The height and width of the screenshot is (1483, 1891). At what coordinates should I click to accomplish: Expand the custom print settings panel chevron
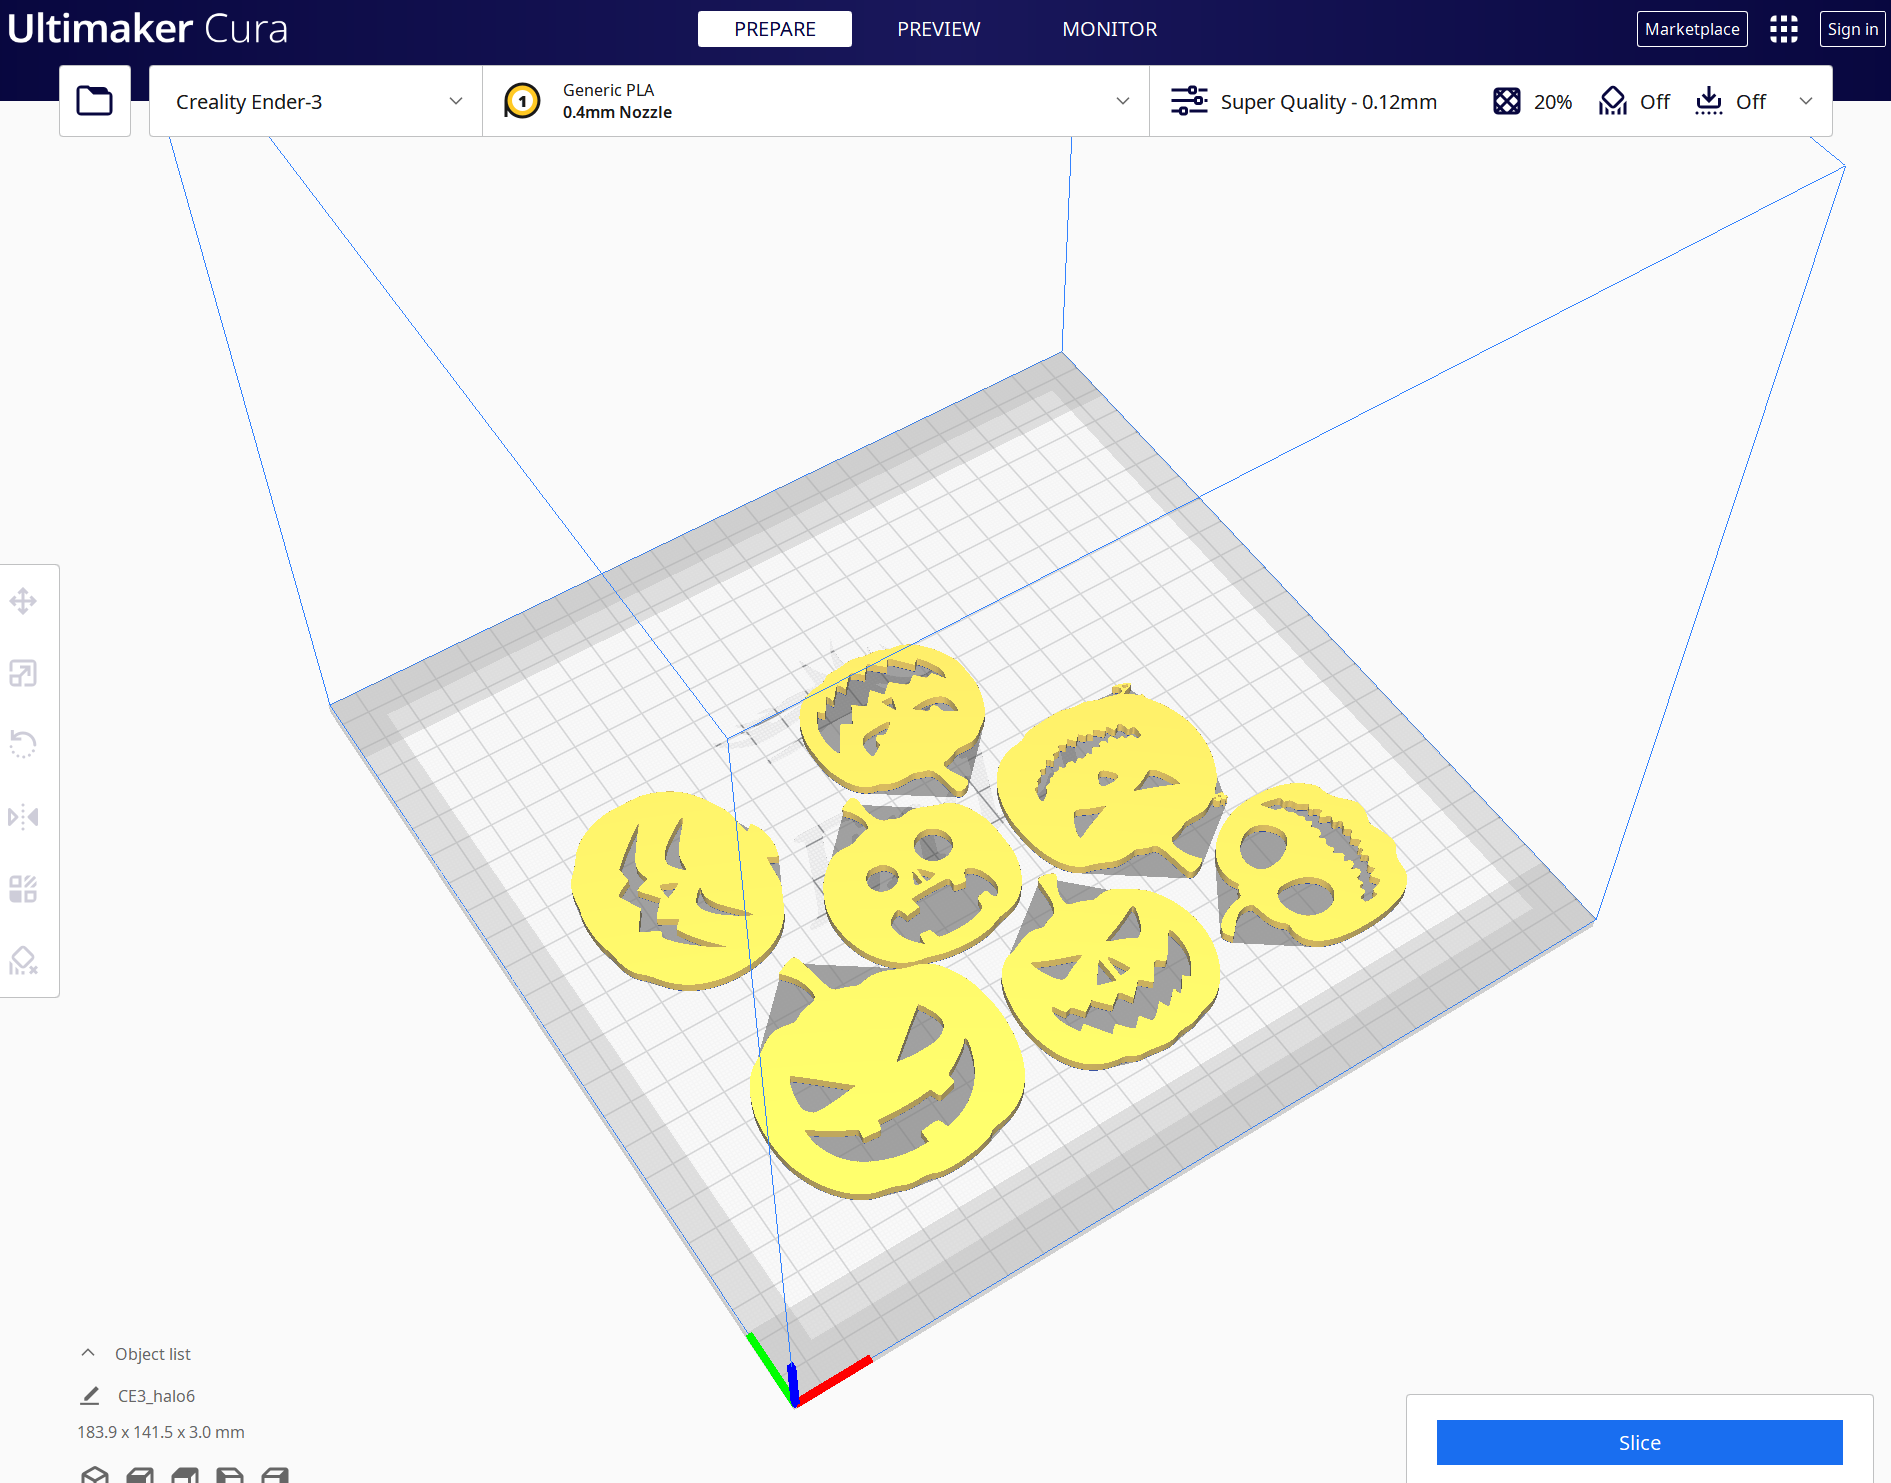point(1807,101)
